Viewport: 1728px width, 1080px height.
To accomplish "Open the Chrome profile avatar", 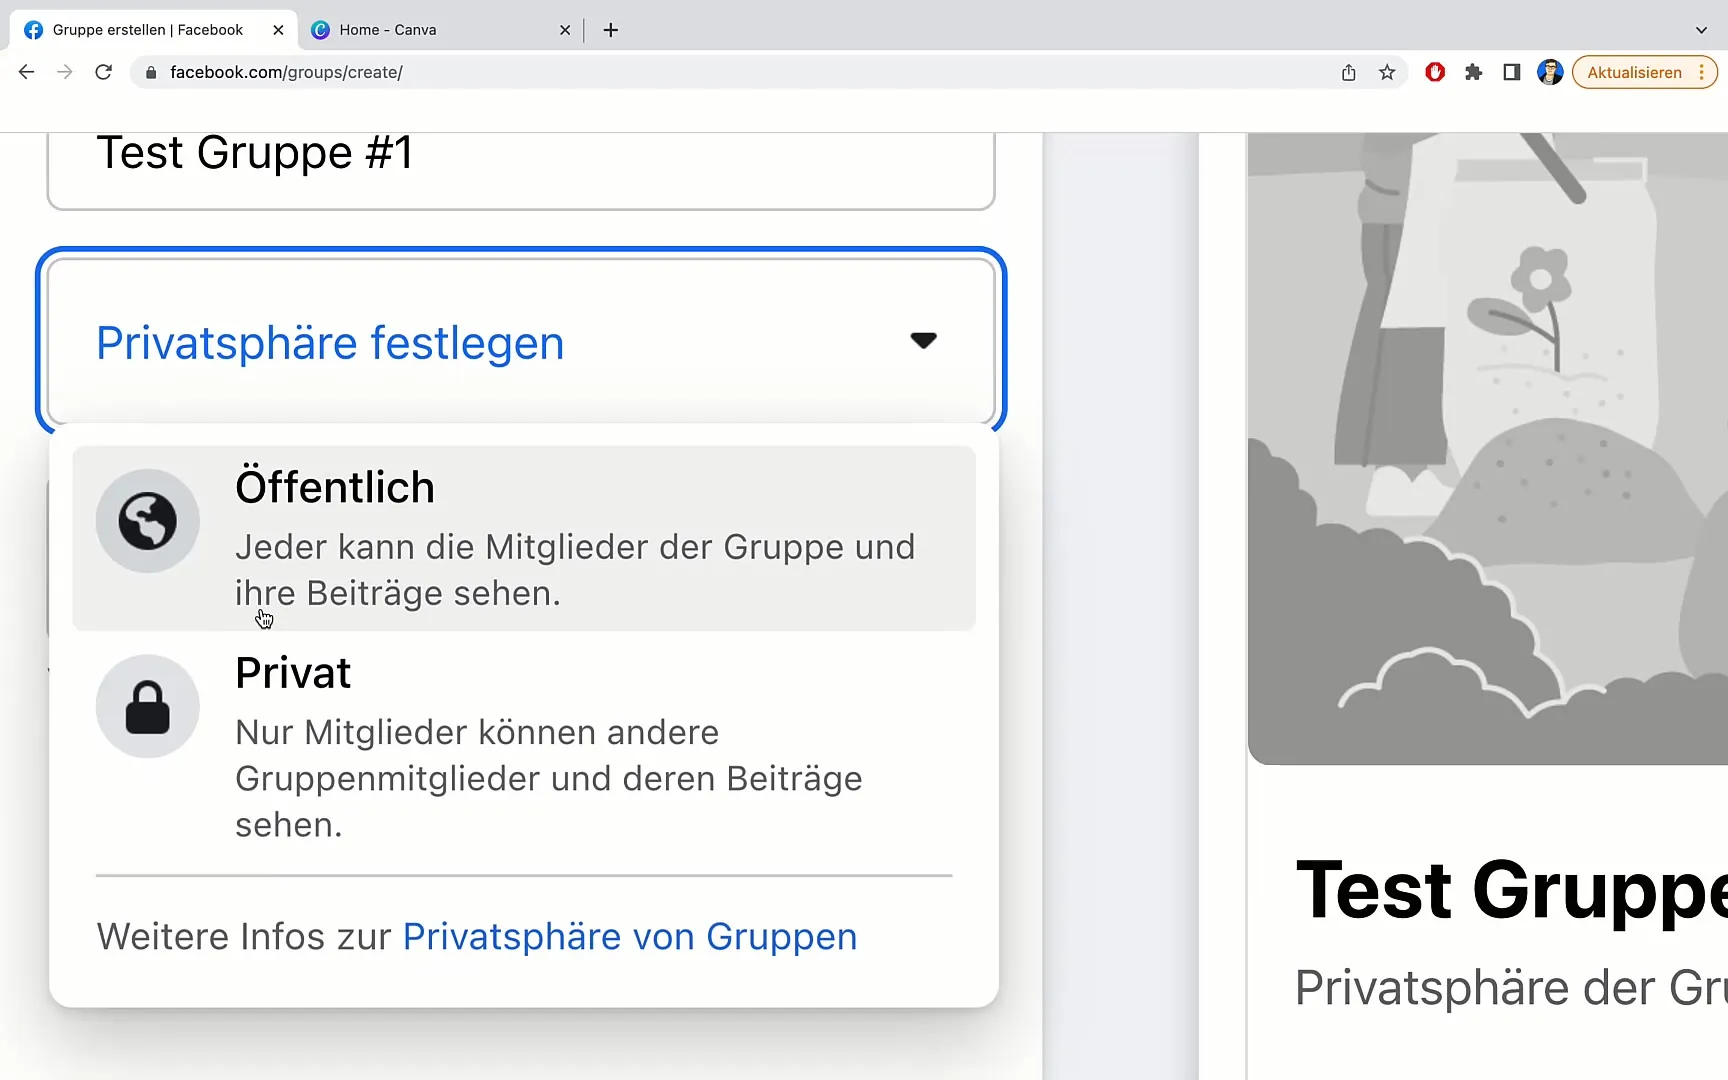I will click(x=1550, y=72).
